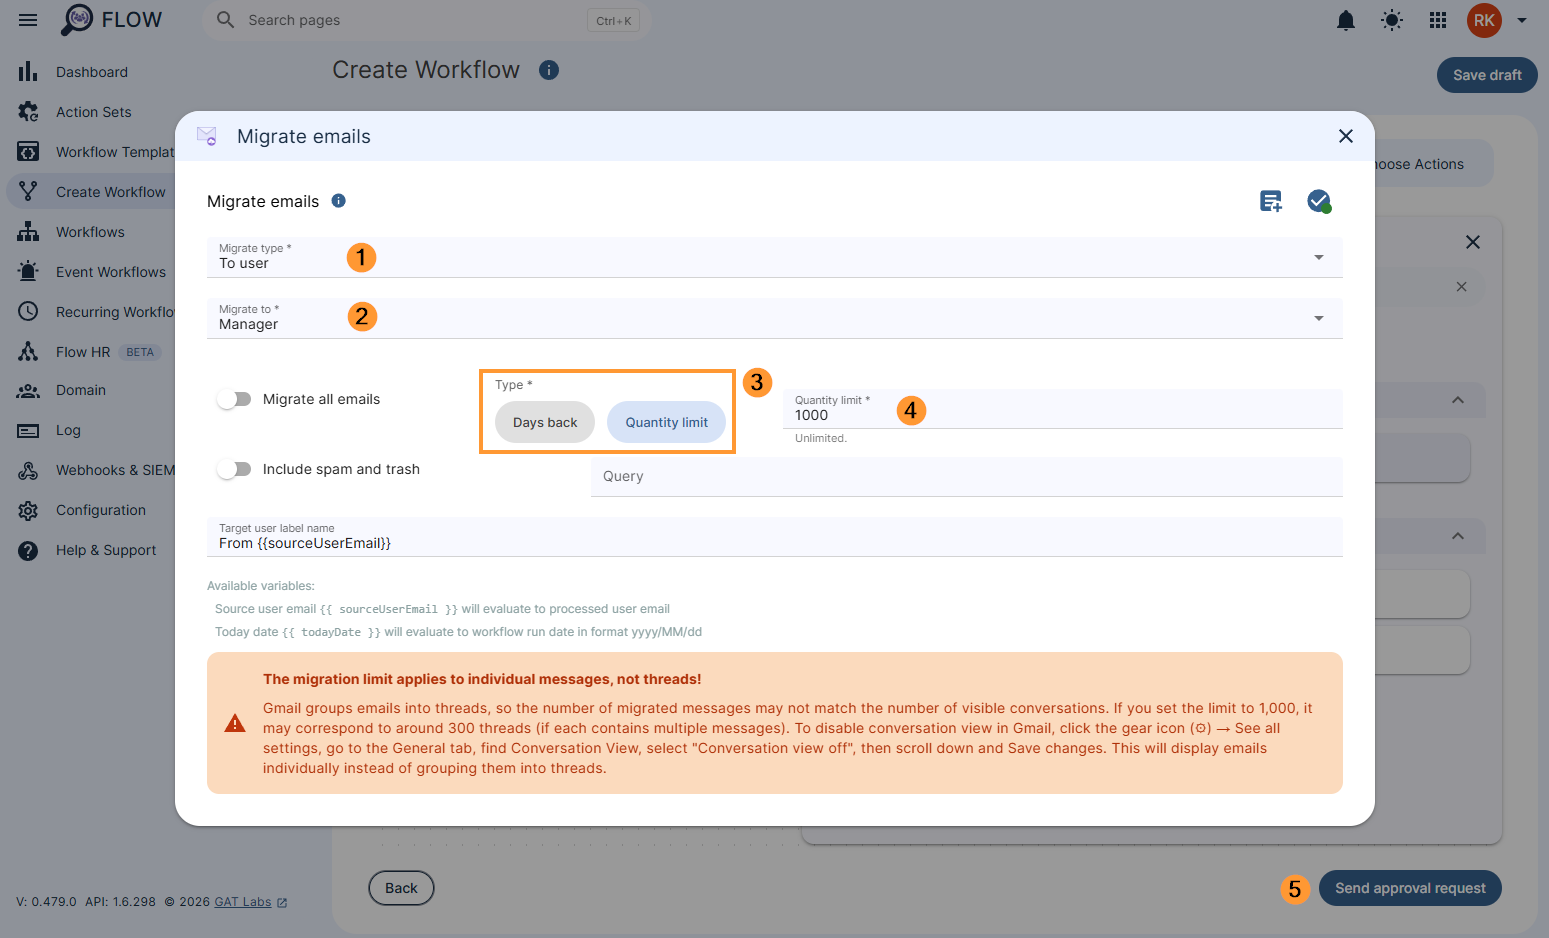1549x938 pixels.
Task: Click the FLOW logo
Action: (x=111, y=20)
